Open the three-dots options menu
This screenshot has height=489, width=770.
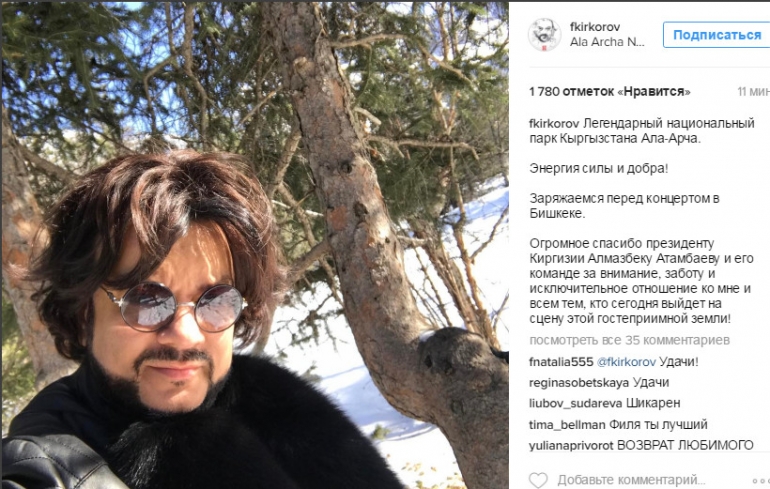pyautogui.click(x=761, y=480)
